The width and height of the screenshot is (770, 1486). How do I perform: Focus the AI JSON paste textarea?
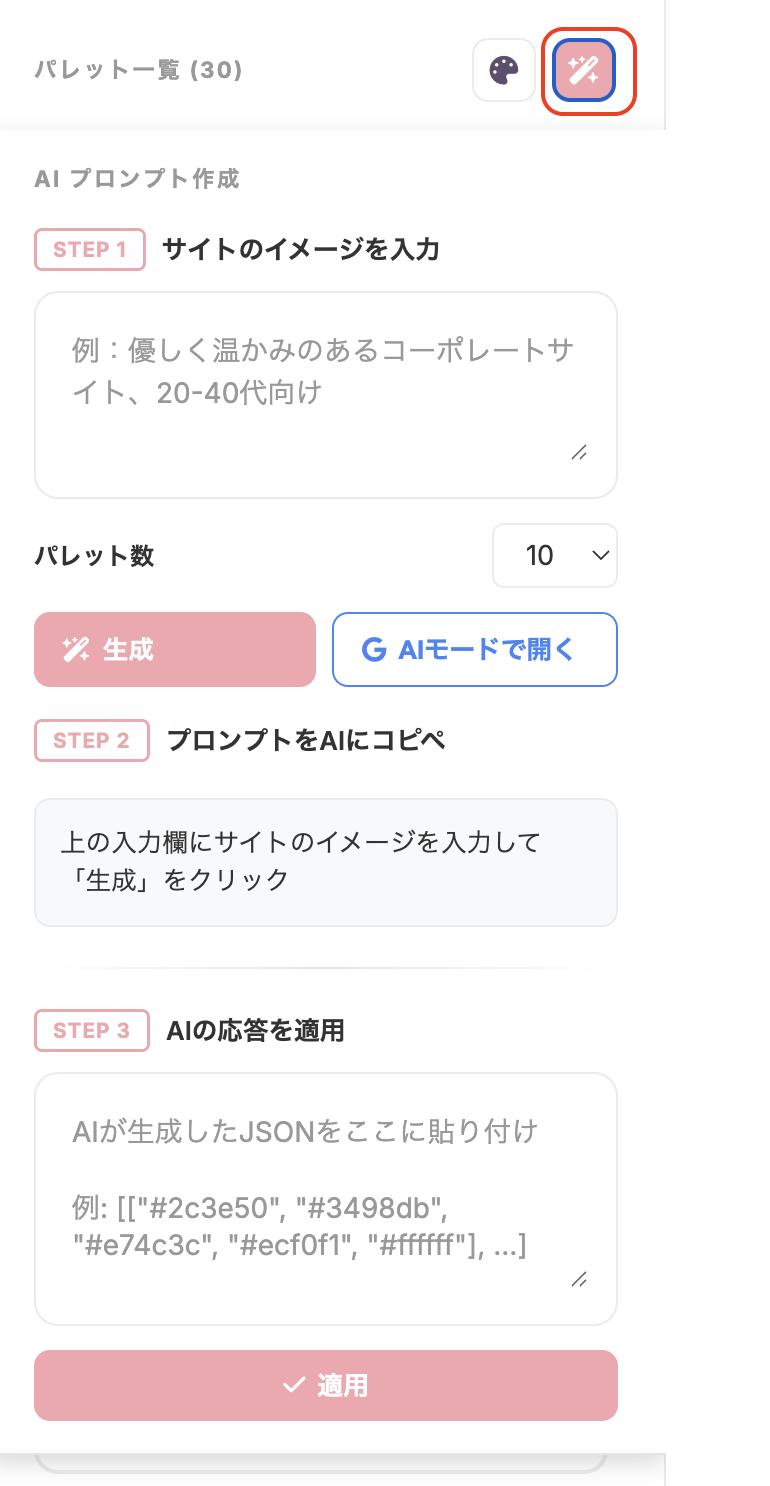[325, 1198]
